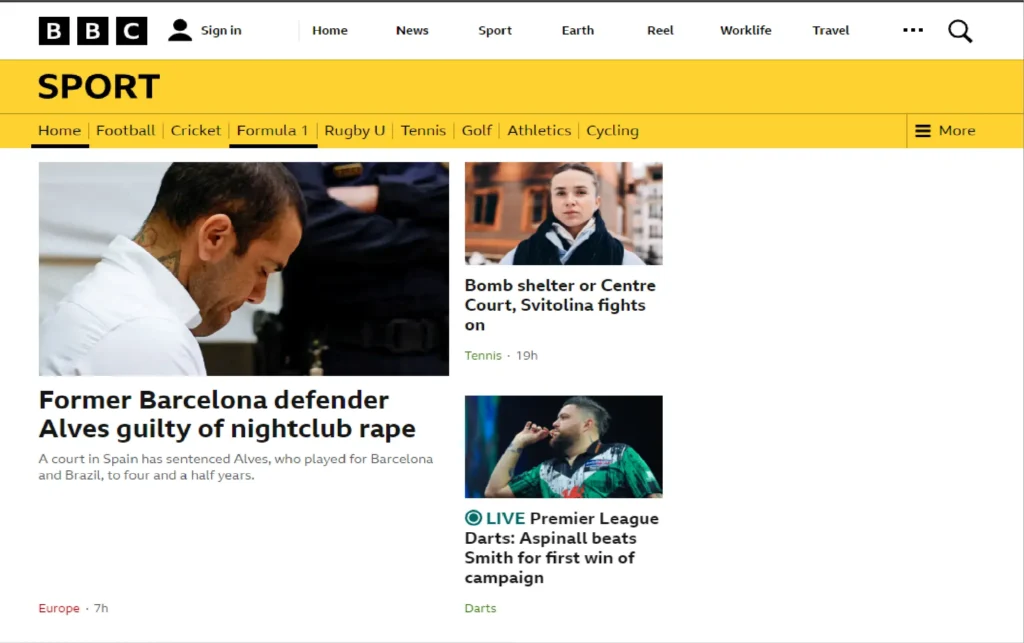Image resolution: width=1024 pixels, height=643 pixels.
Task: Open headline about former Barcelona defender Alves
Action: (x=227, y=415)
